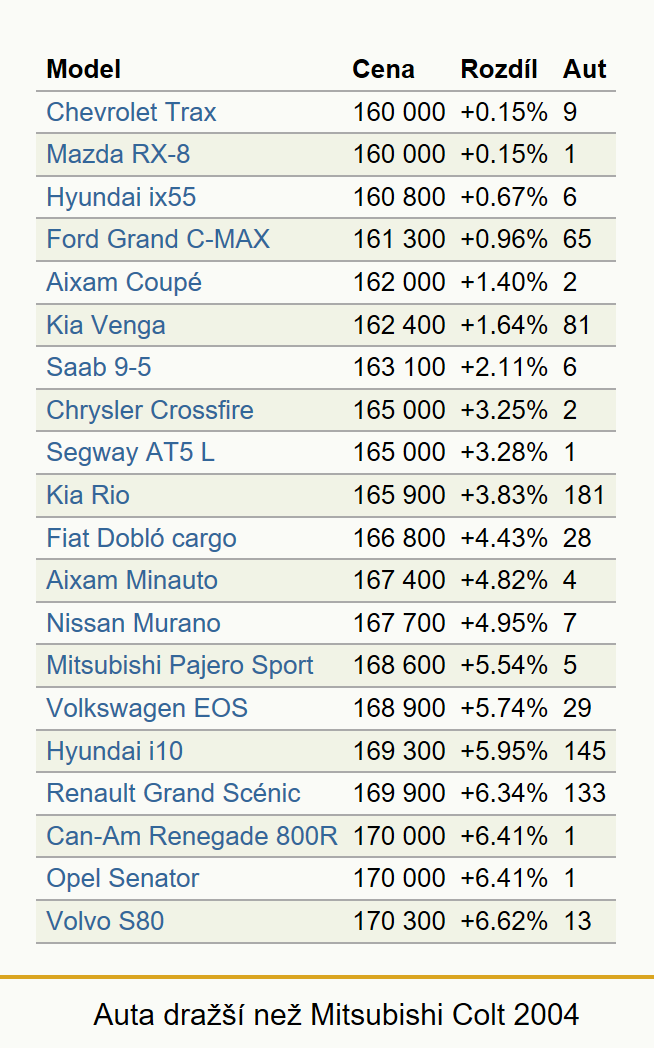Open the Mazda RX-8 link
Screen dimensions: 654x1048
118,154
